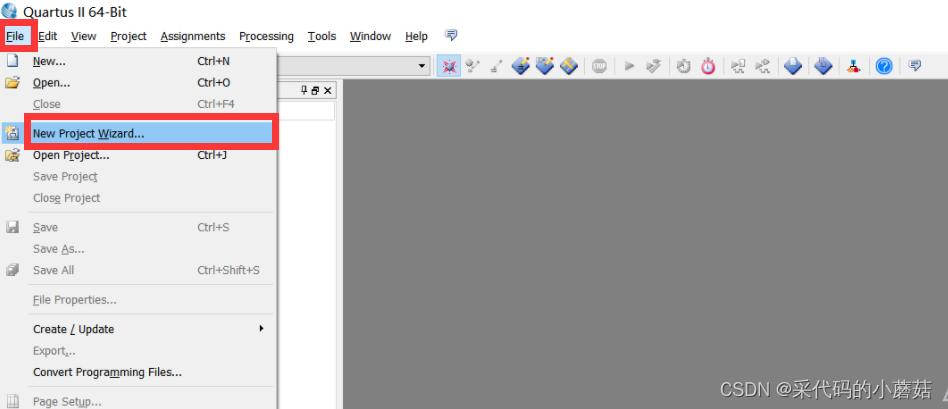The image size is (948, 409).
Task: Click the blue chip with white page icon
Action: [x=793, y=66]
